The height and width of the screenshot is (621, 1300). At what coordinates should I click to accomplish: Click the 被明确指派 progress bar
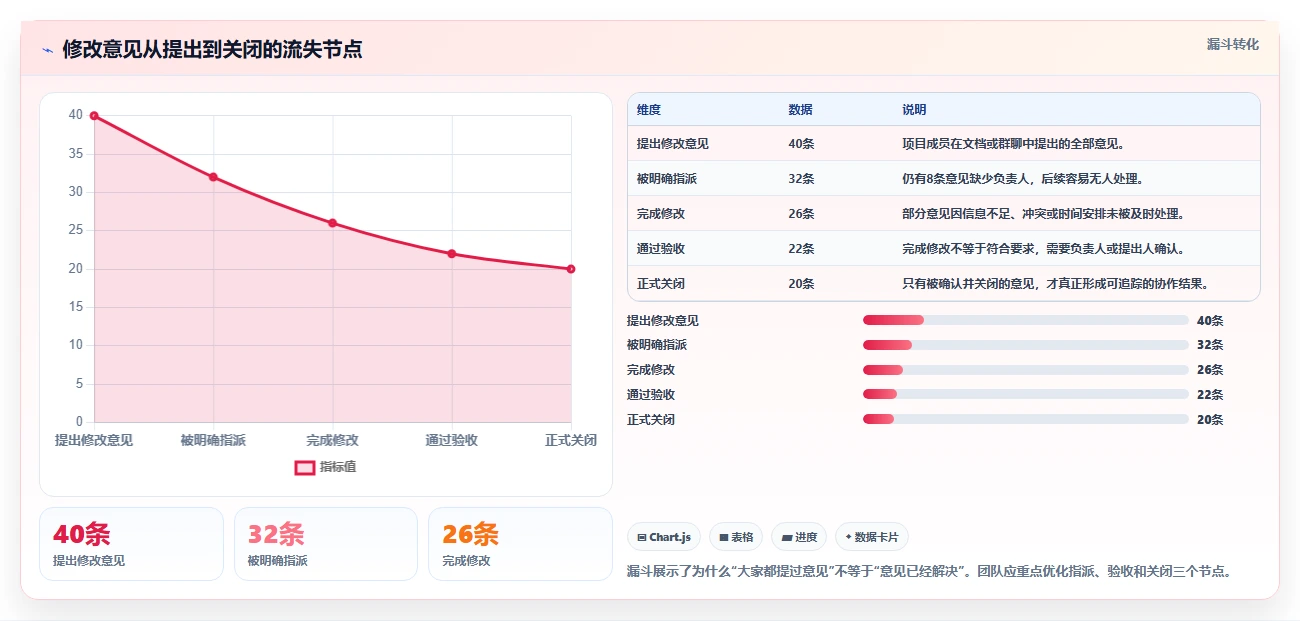pyautogui.click(x=1025, y=345)
